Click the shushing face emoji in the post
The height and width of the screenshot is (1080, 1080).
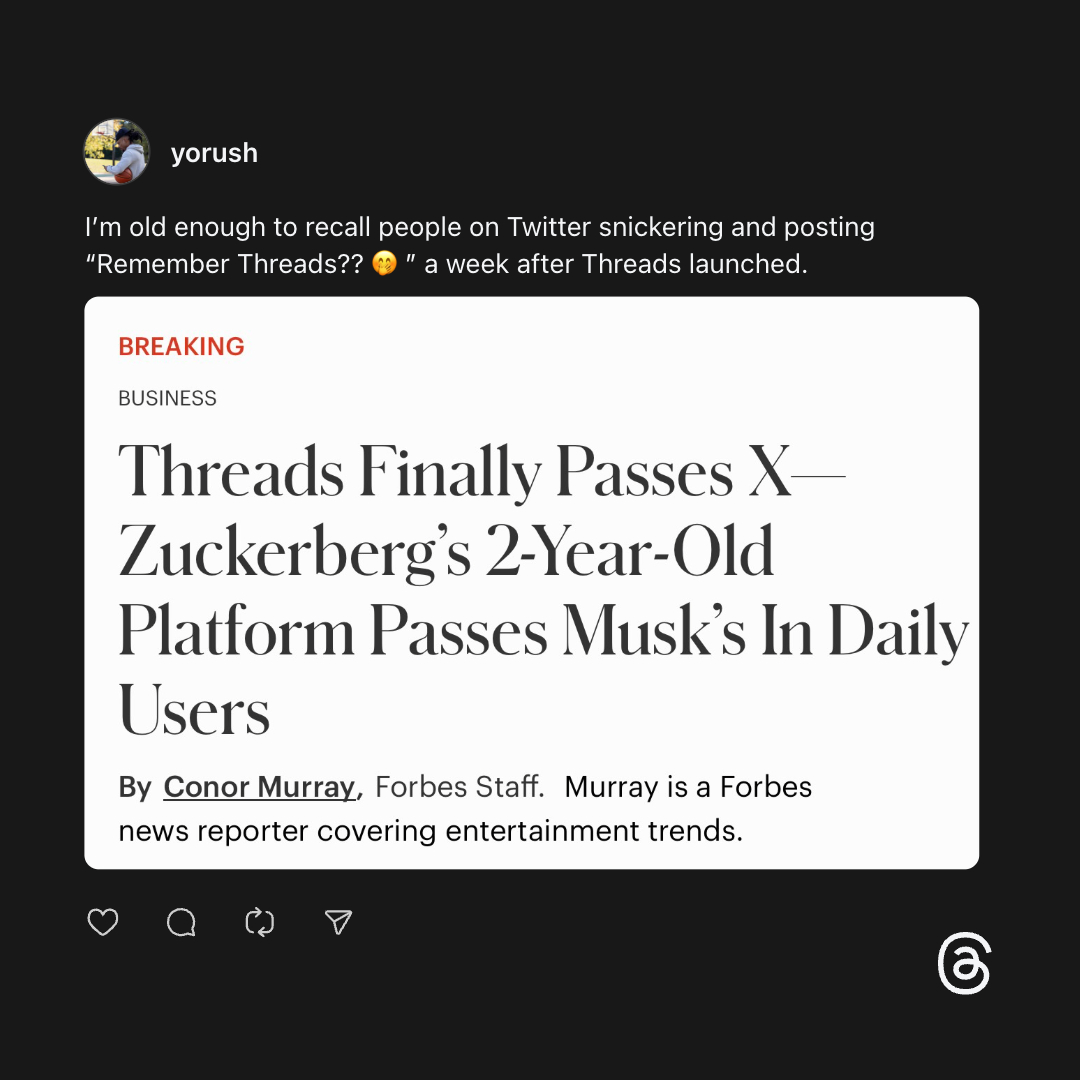pos(384,264)
